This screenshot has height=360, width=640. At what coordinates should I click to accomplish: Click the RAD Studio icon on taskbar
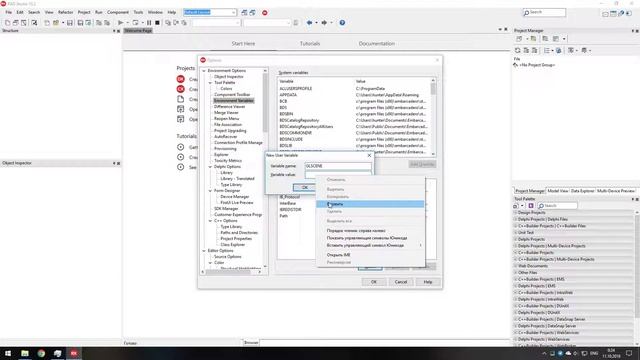[x=74, y=353]
